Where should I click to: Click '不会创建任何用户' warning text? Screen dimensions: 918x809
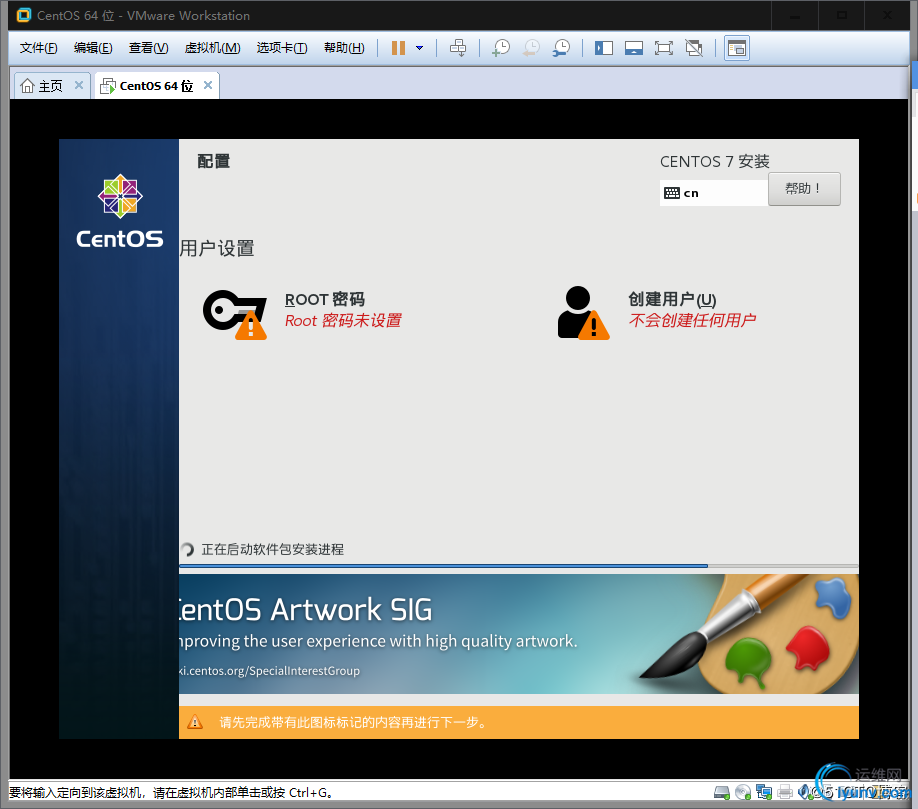[x=692, y=320]
